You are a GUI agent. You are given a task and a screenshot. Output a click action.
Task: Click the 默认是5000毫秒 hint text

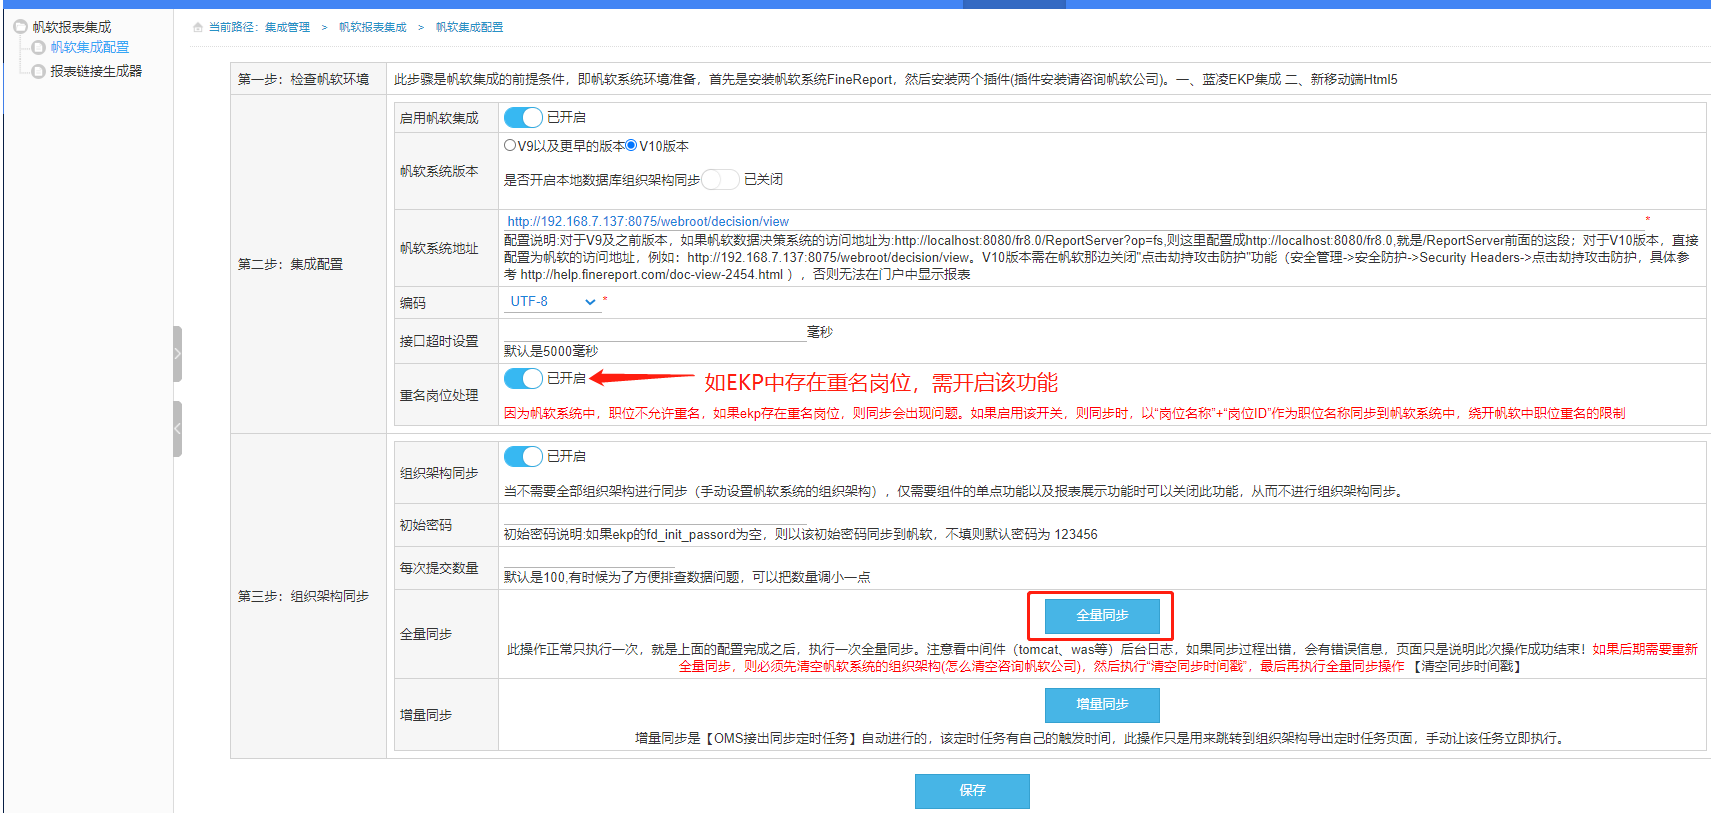551,351
